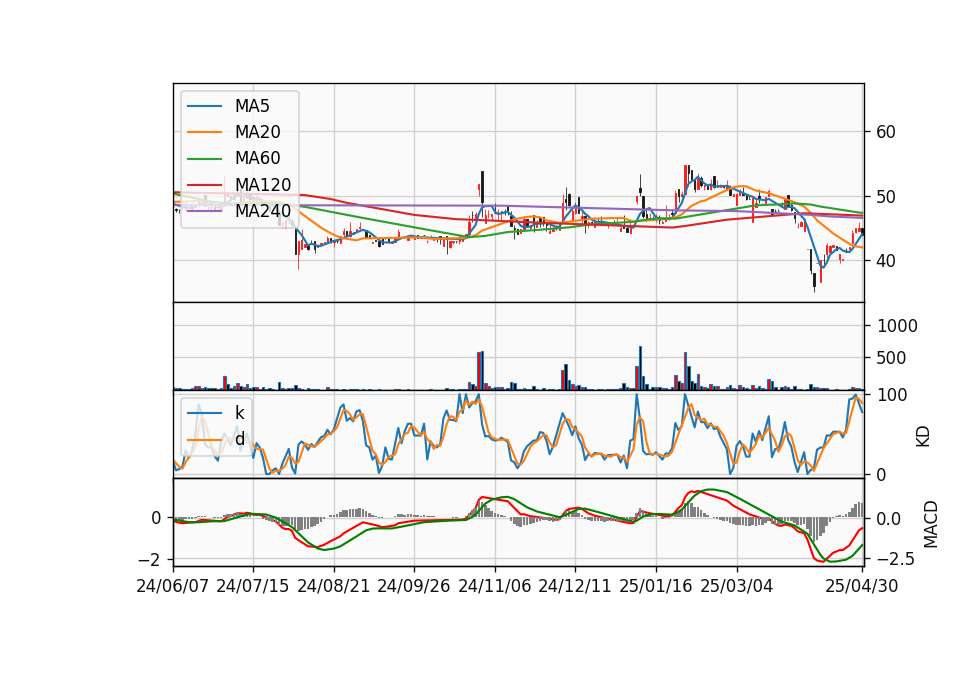Image resolution: width=960 pixels, height=690 pixels.
Task: Click the blue MA5 legend line sample
Action: 204,106
